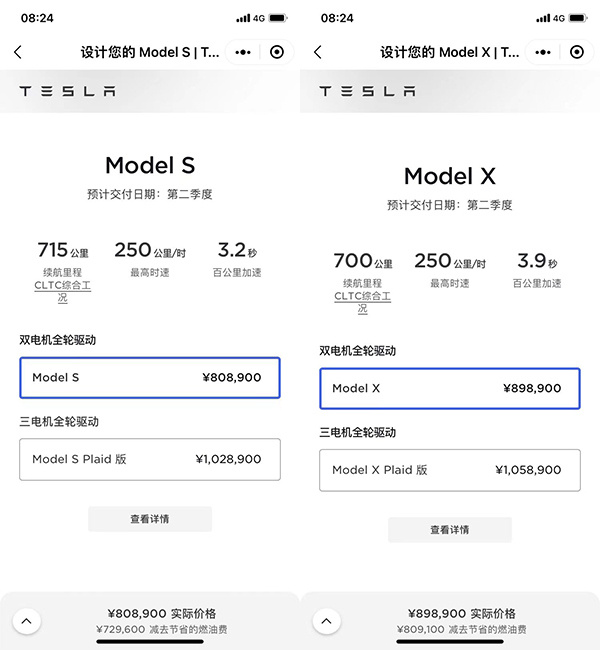600x650 pixels.
Task: Go back from the Model X page
Action: [318, 52]
